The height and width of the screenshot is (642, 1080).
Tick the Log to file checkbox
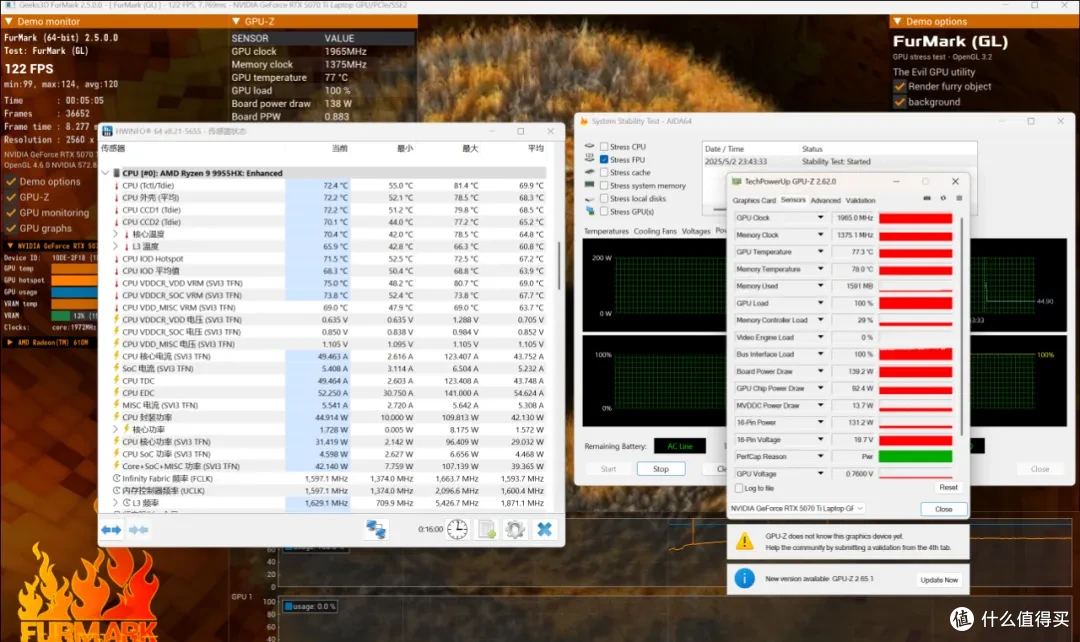739,488
